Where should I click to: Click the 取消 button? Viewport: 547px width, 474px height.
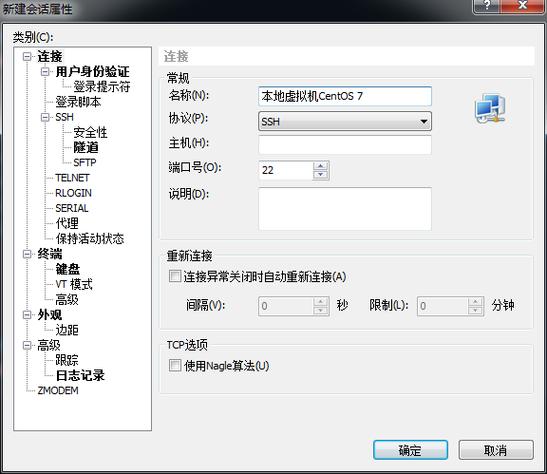point(496,450)
